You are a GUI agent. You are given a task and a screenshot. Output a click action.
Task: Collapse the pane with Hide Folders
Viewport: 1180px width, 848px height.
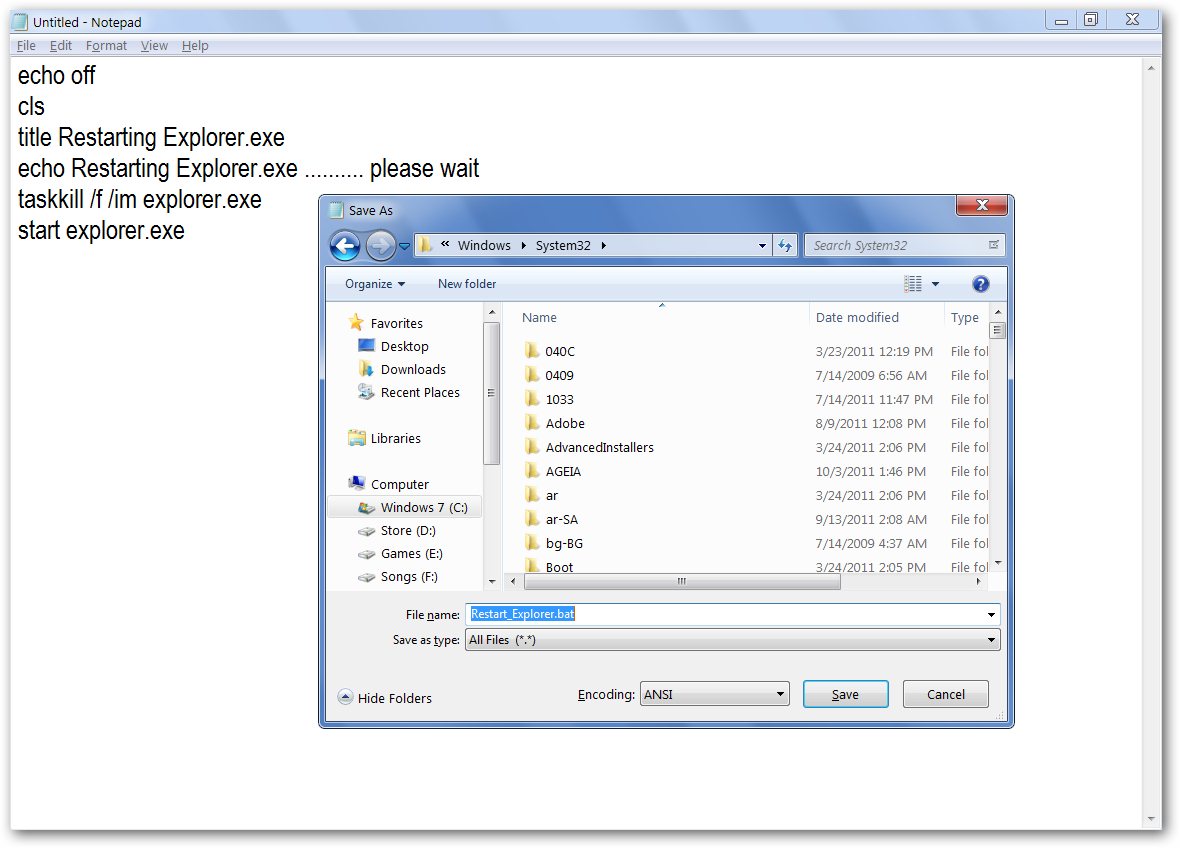point(385,698)
